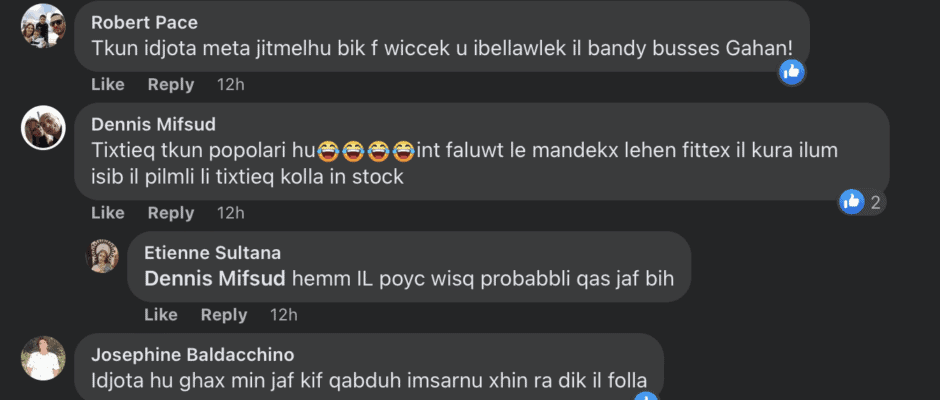Open Etienne Sultana's profile avatar
Viewport: 940px width, 400px height.
[x=102, y=256]
